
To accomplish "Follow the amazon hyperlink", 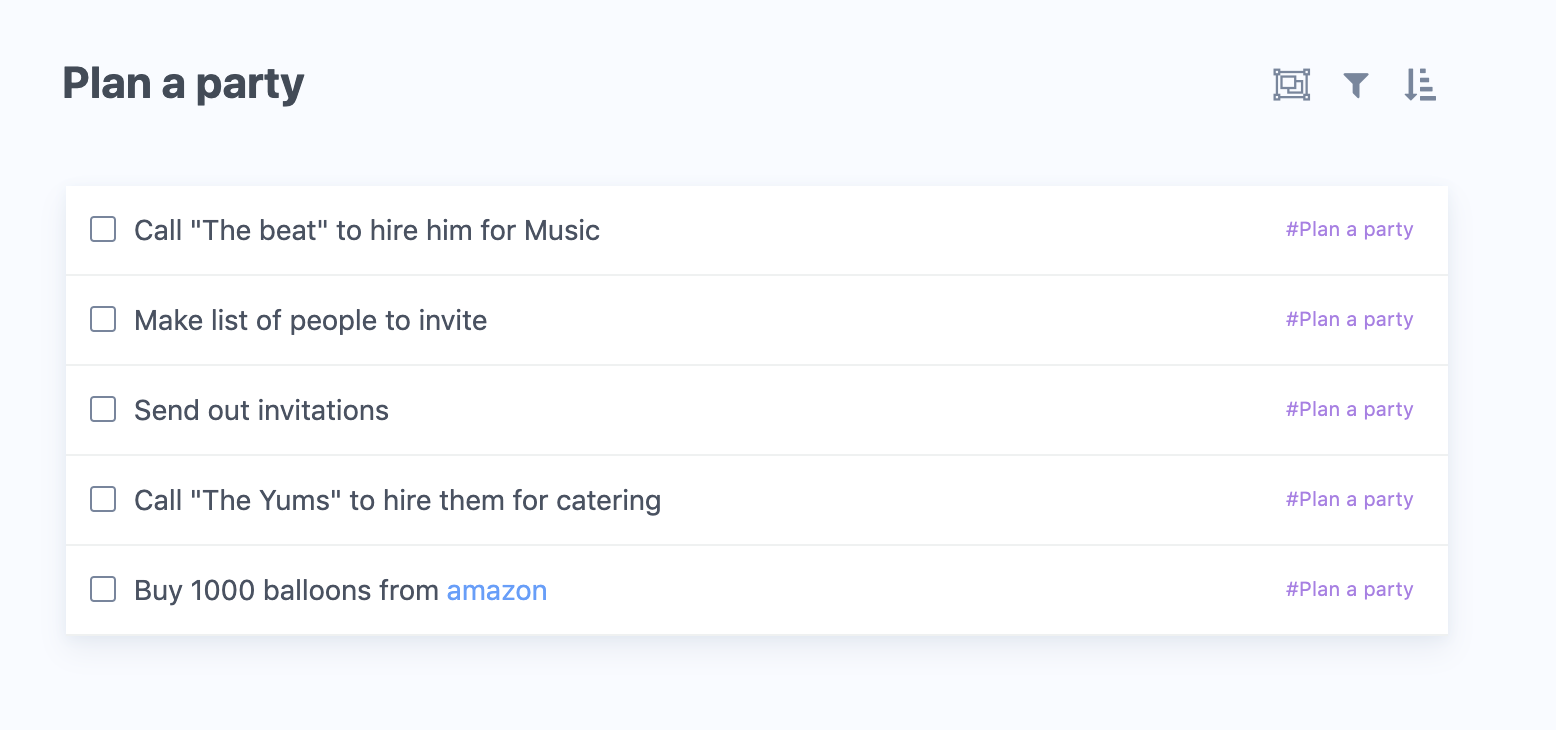I will [x=497, y=591].
